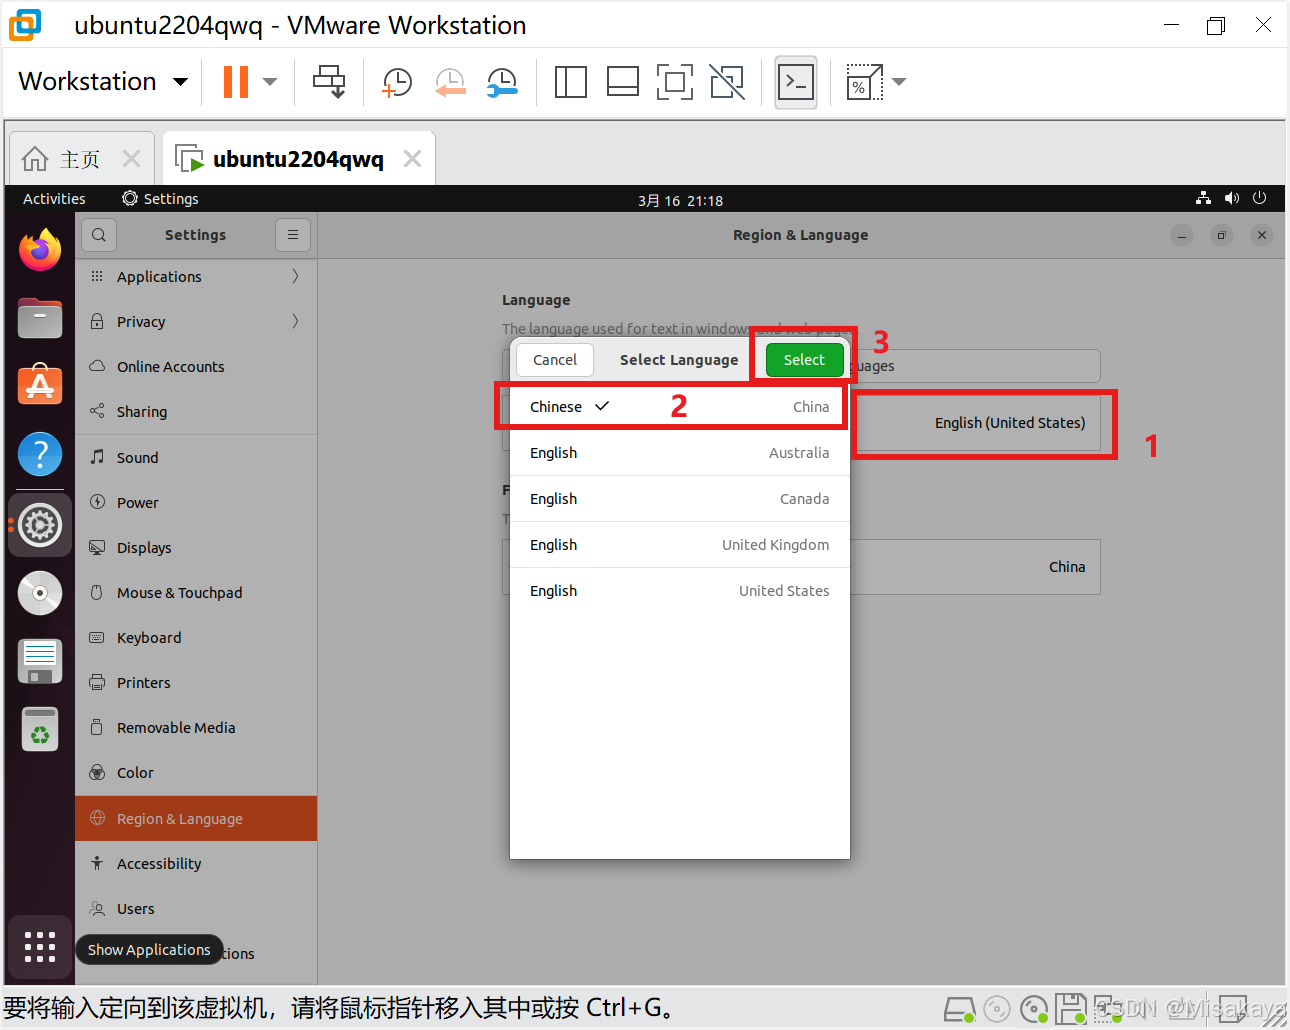Choose Chinese China language row
This screenshot has height=1030, width=1290.
[x=680, y=407]
